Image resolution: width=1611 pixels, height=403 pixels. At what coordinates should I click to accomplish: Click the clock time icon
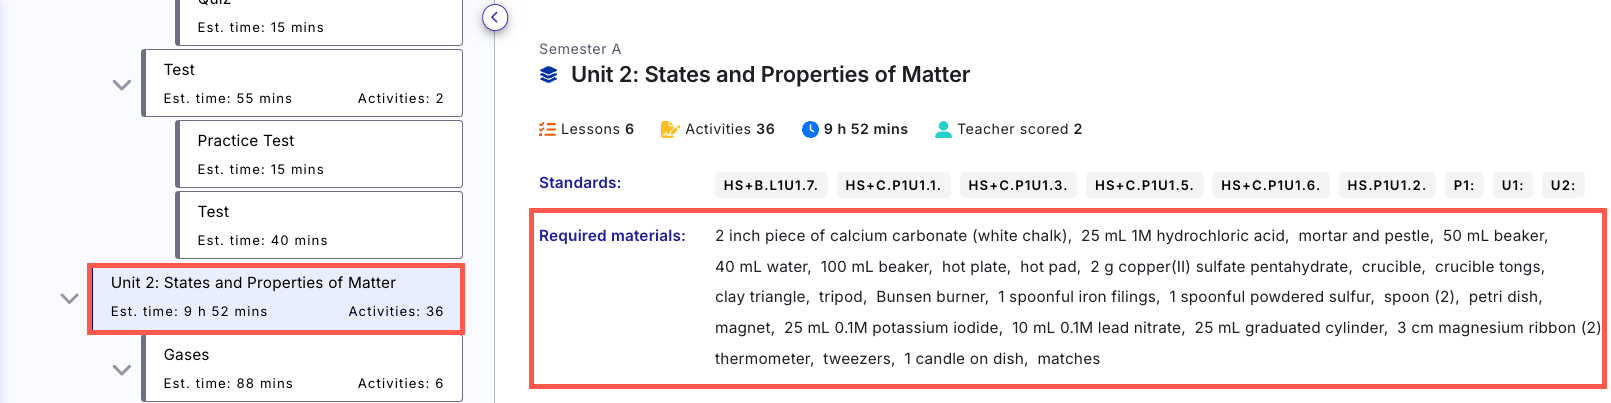(811, 129)
